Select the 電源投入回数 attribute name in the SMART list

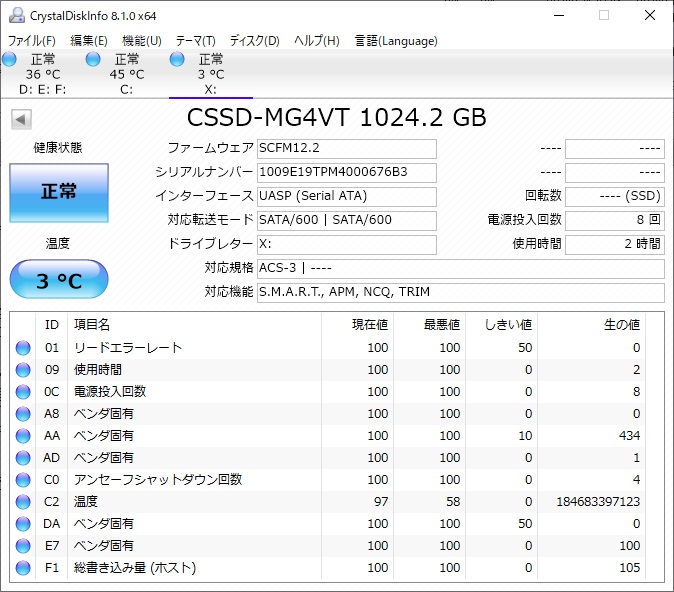pos(110,392)
